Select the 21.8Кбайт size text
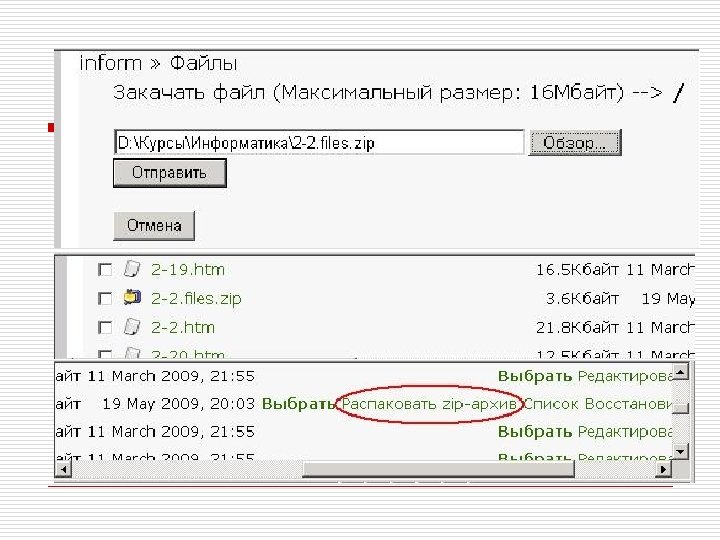 (x=577, y=328)
